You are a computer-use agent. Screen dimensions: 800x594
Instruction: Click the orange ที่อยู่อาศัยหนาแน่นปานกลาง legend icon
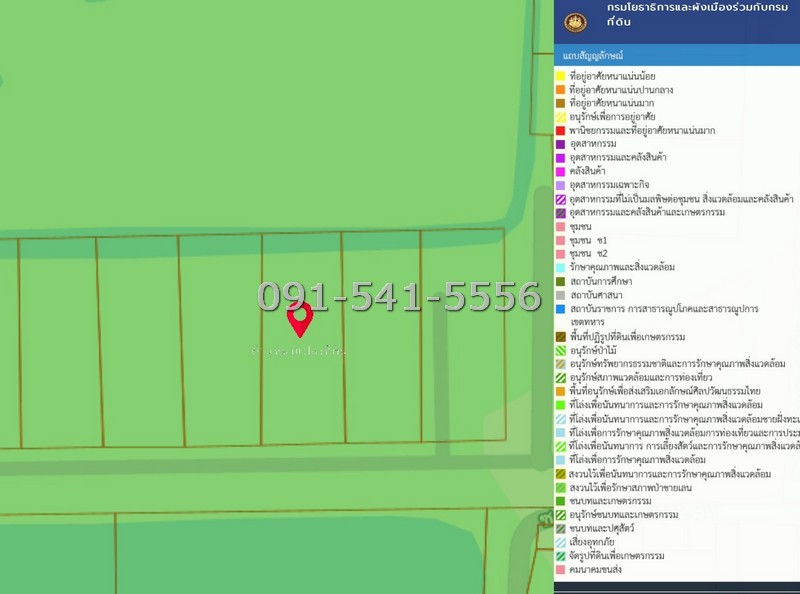click(561, 90)
